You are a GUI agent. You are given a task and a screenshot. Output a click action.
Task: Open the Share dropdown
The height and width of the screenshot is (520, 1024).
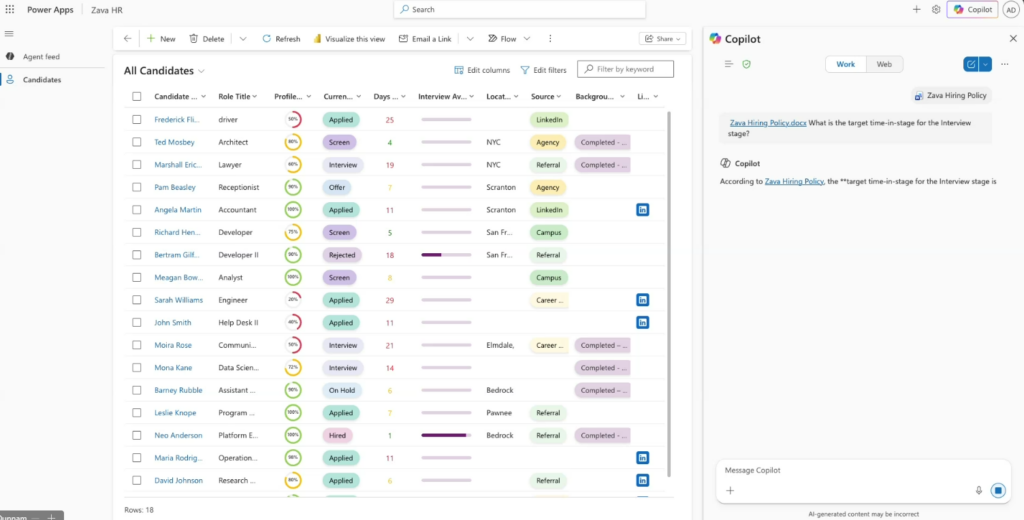pos(663,39)
